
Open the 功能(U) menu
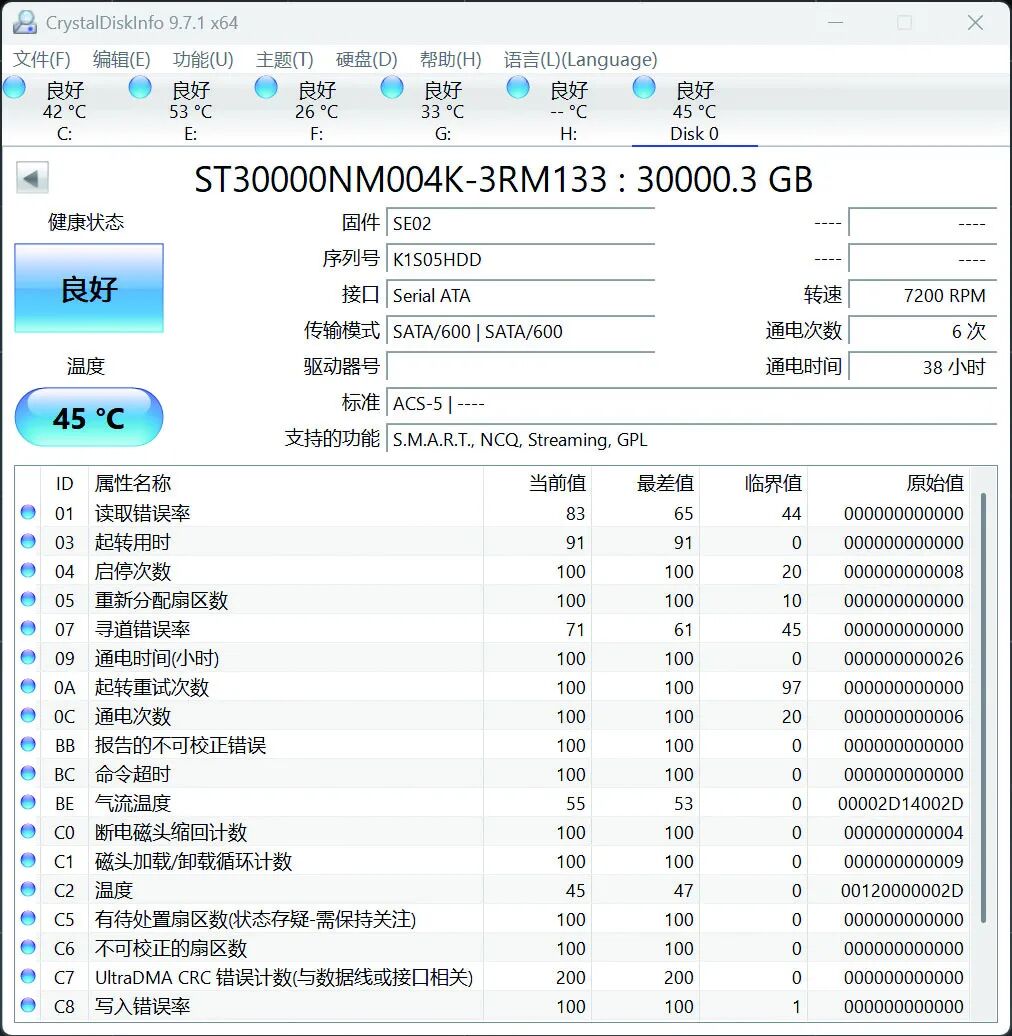coord(203,60)
